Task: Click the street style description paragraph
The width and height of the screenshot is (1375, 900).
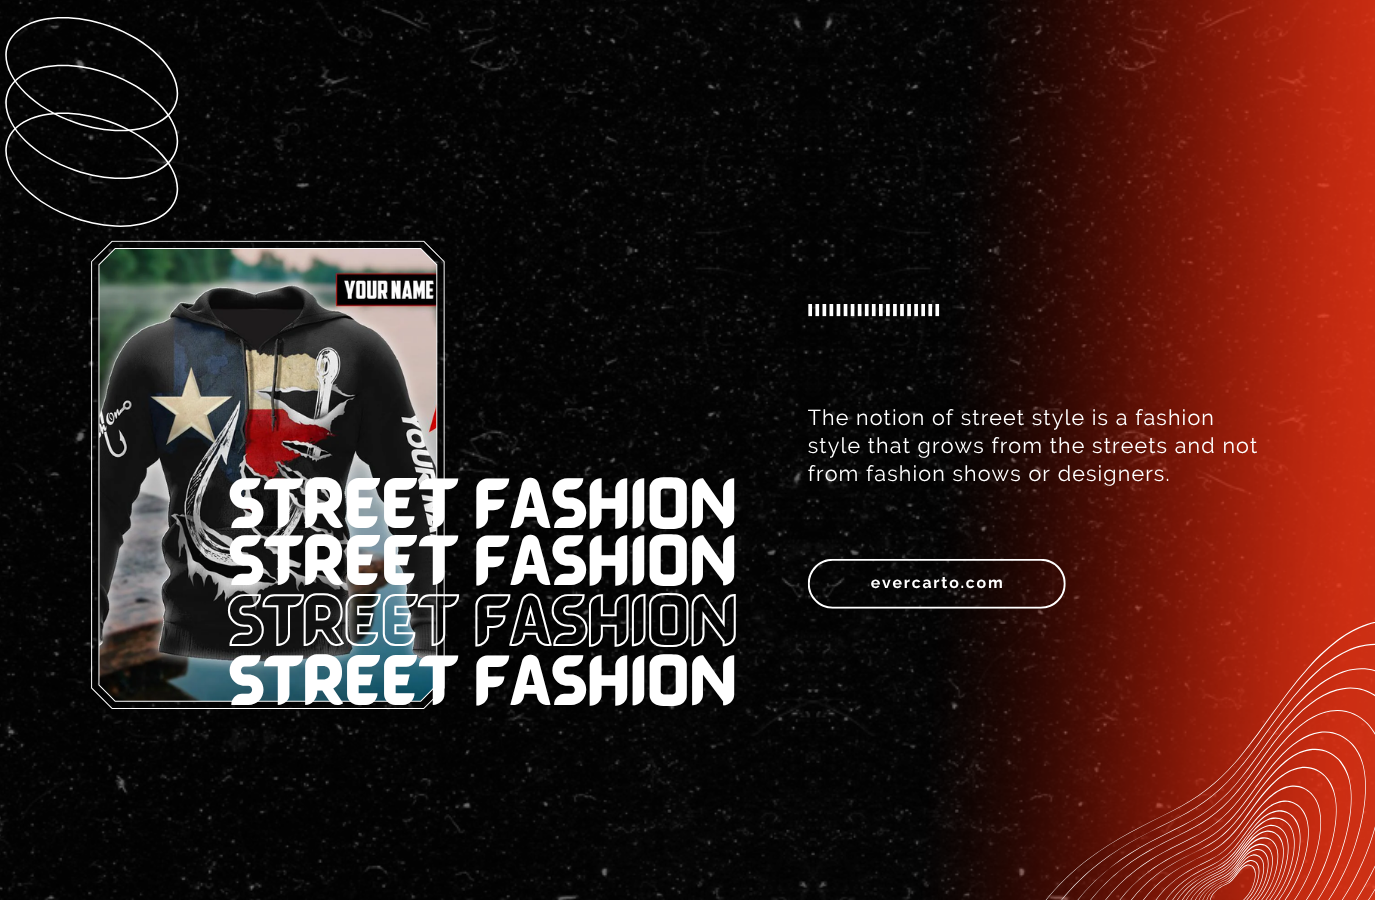Action: click(1032, 445)
